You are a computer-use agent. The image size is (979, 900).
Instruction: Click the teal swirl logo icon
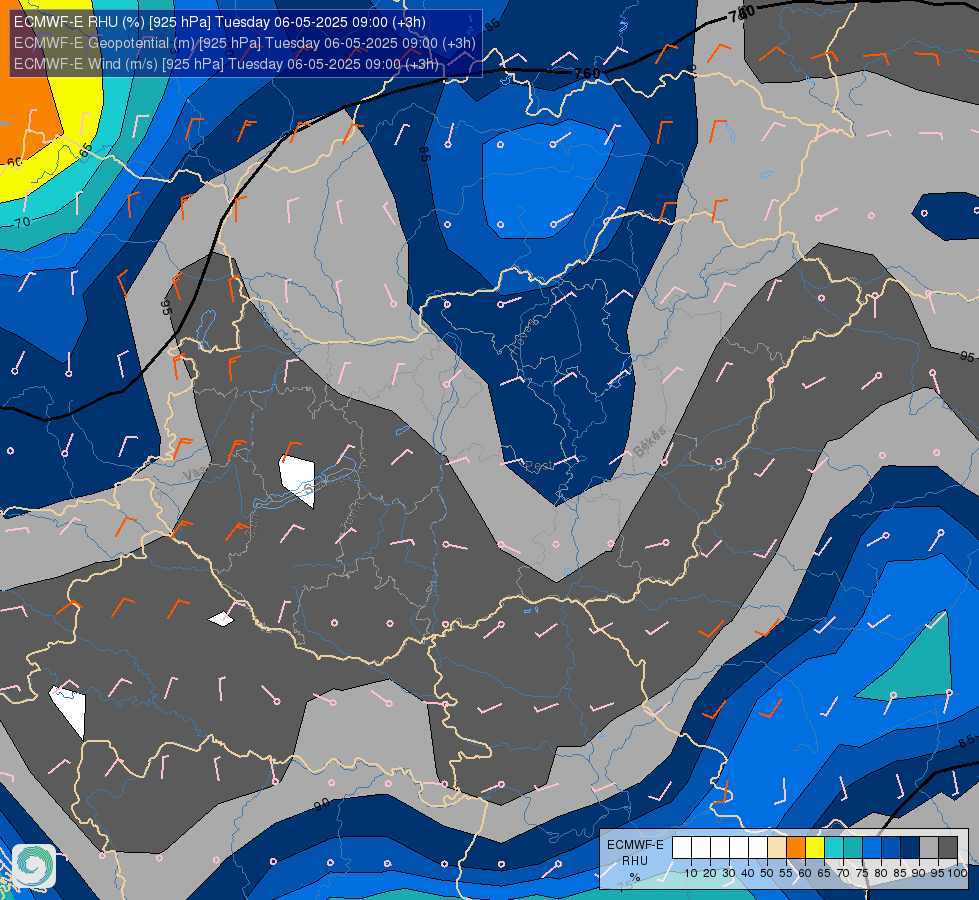coord(34,865)
